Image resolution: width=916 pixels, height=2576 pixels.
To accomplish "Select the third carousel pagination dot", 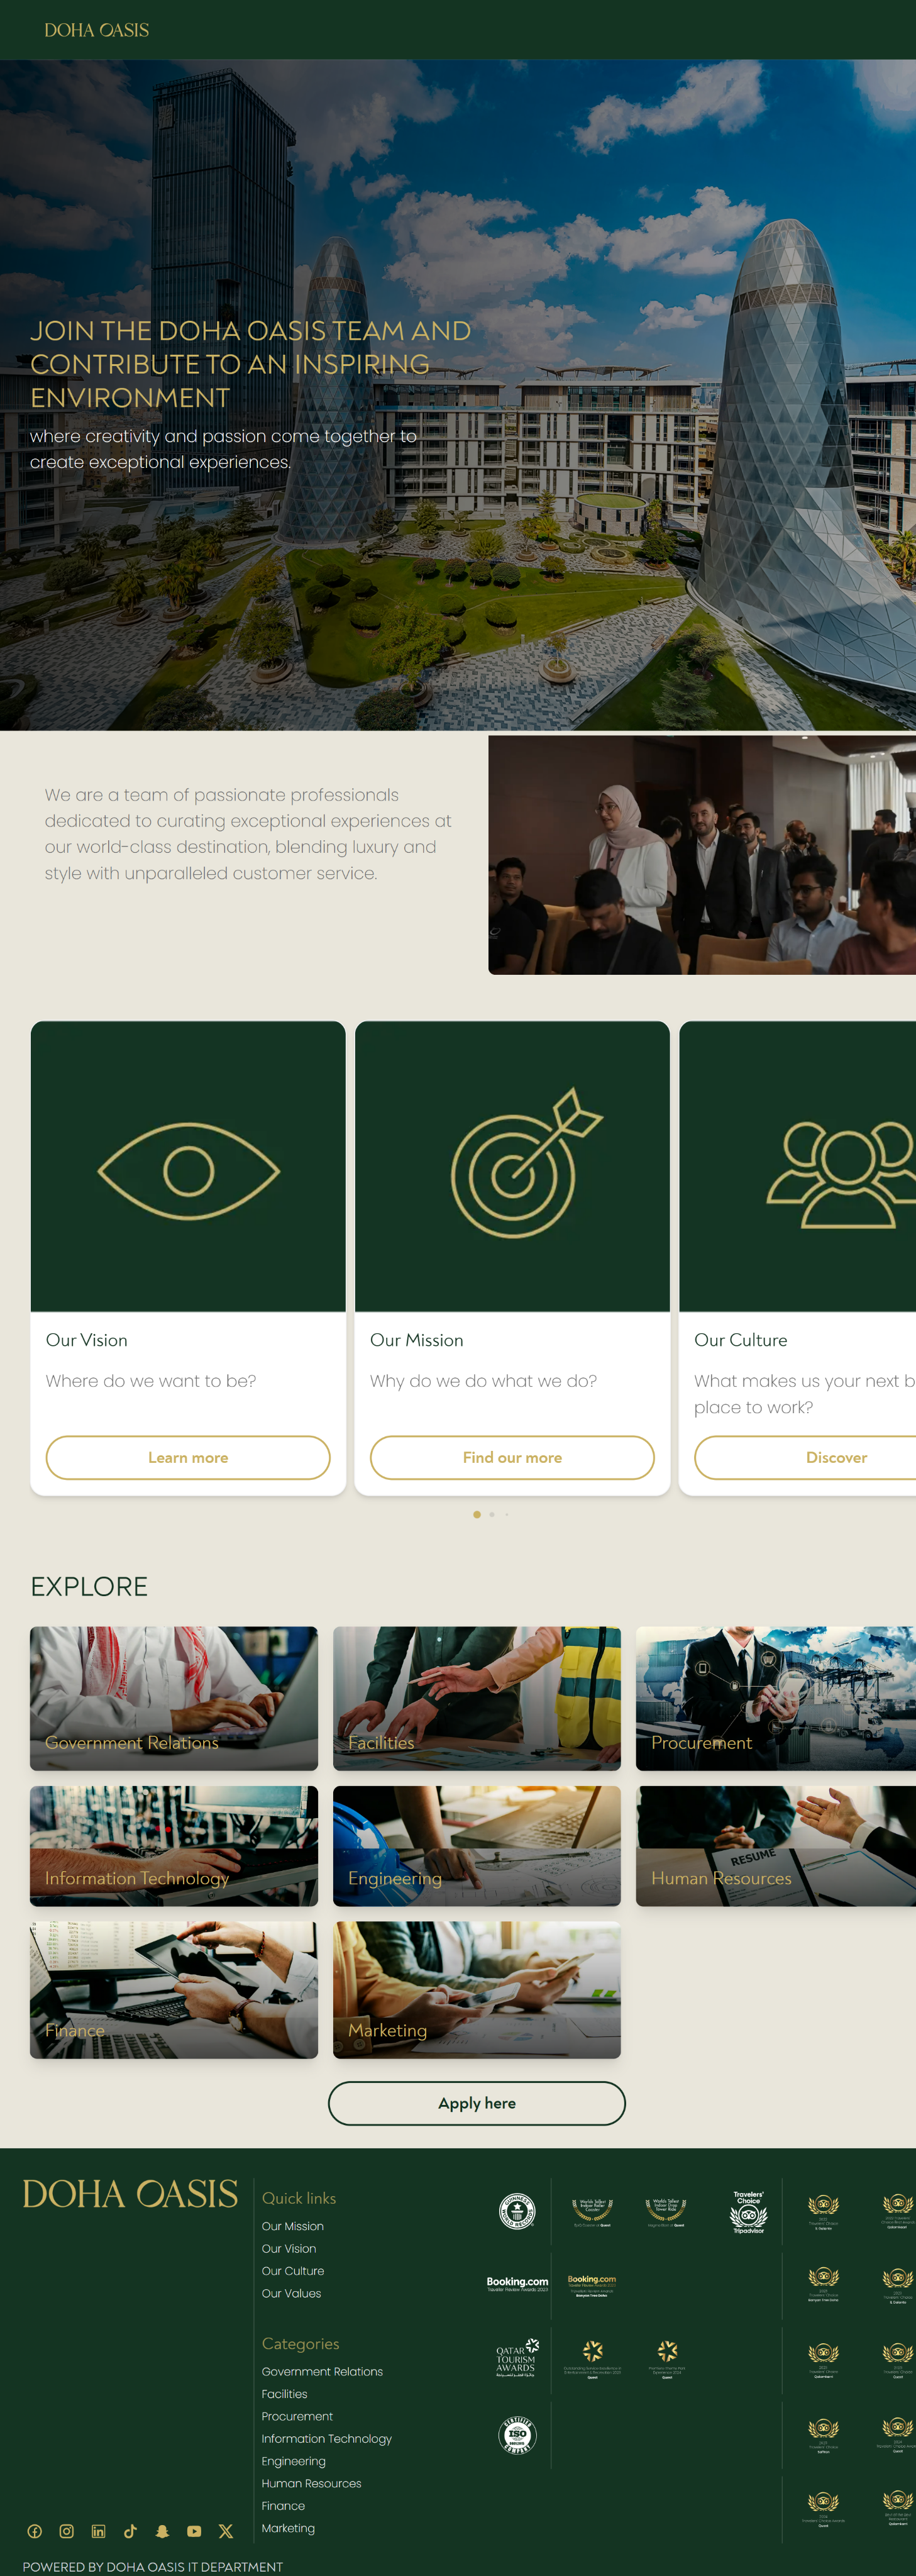I will point(507,1514).
